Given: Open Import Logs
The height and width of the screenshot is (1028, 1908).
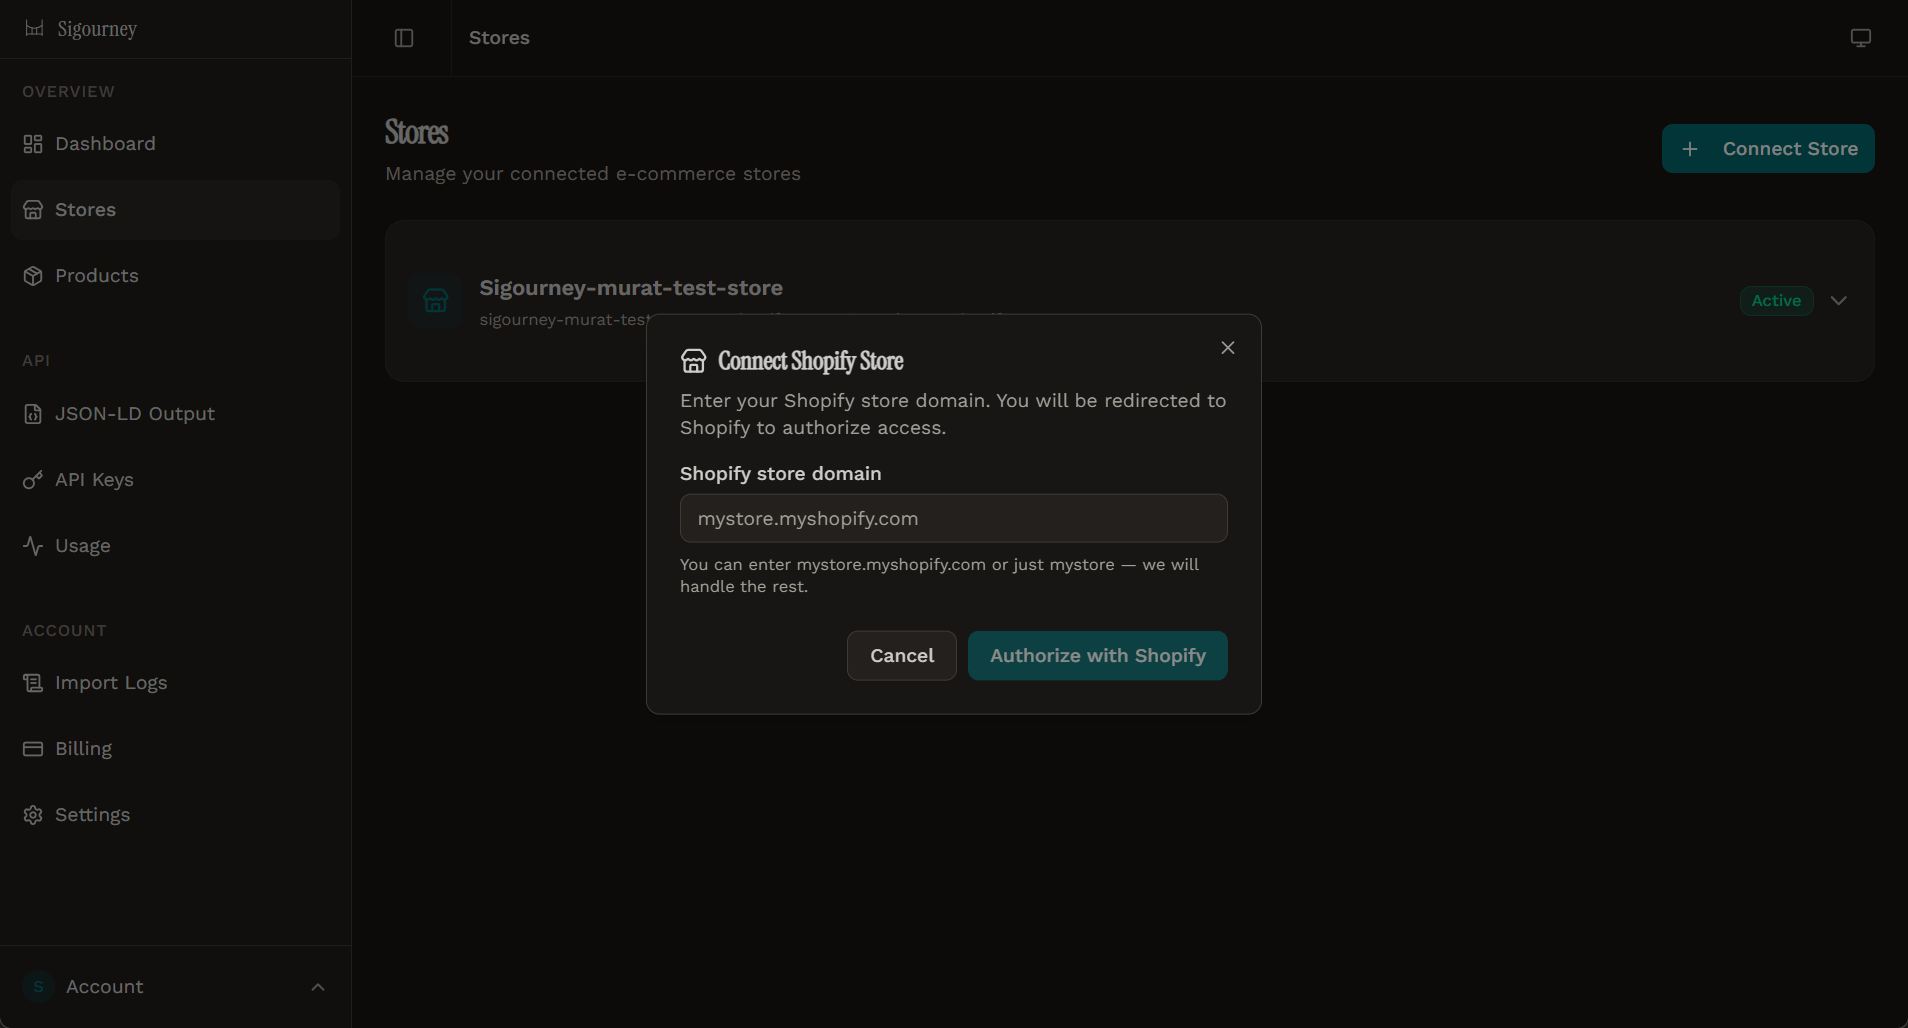Looking at the screenshot, I should (176, 683).
